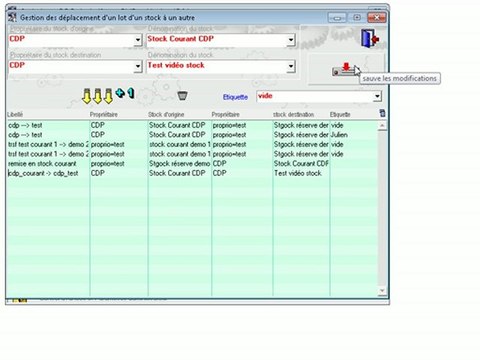Click the blue Etiquette label

(x=235, y=97)
